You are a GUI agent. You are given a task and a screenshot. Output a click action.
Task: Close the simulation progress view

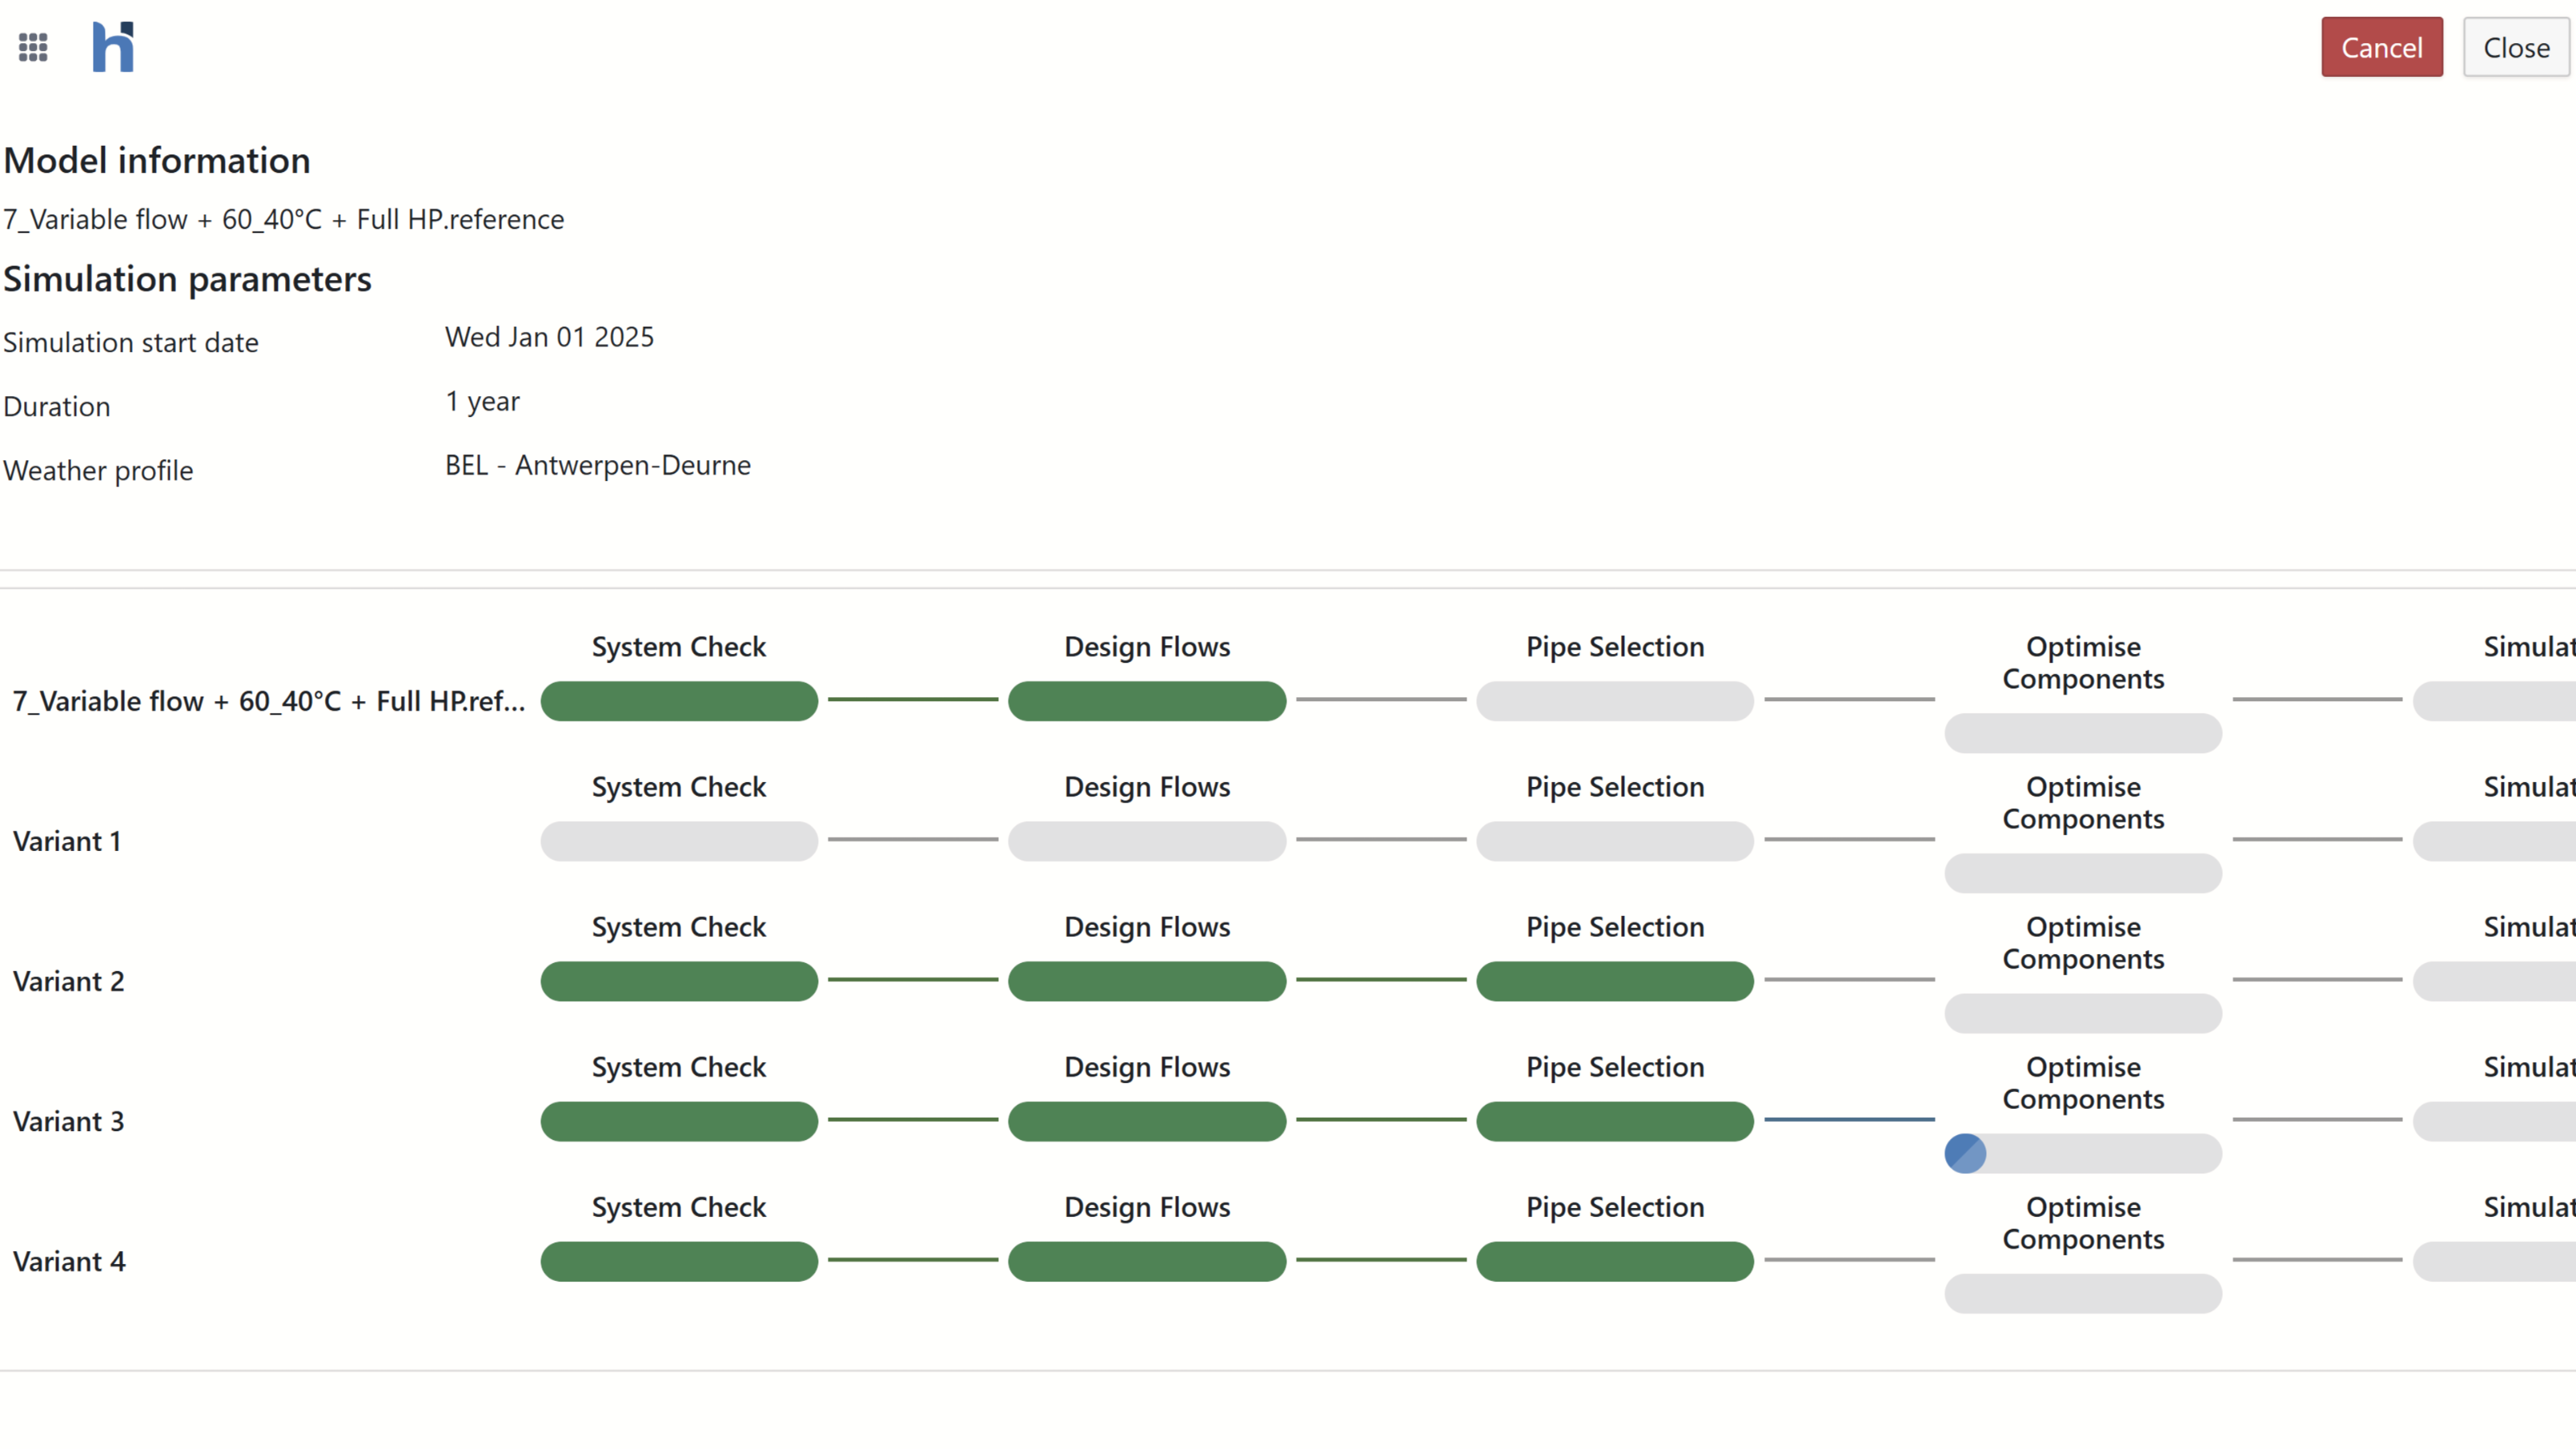pyautogui.click(x=2515, y=47)
